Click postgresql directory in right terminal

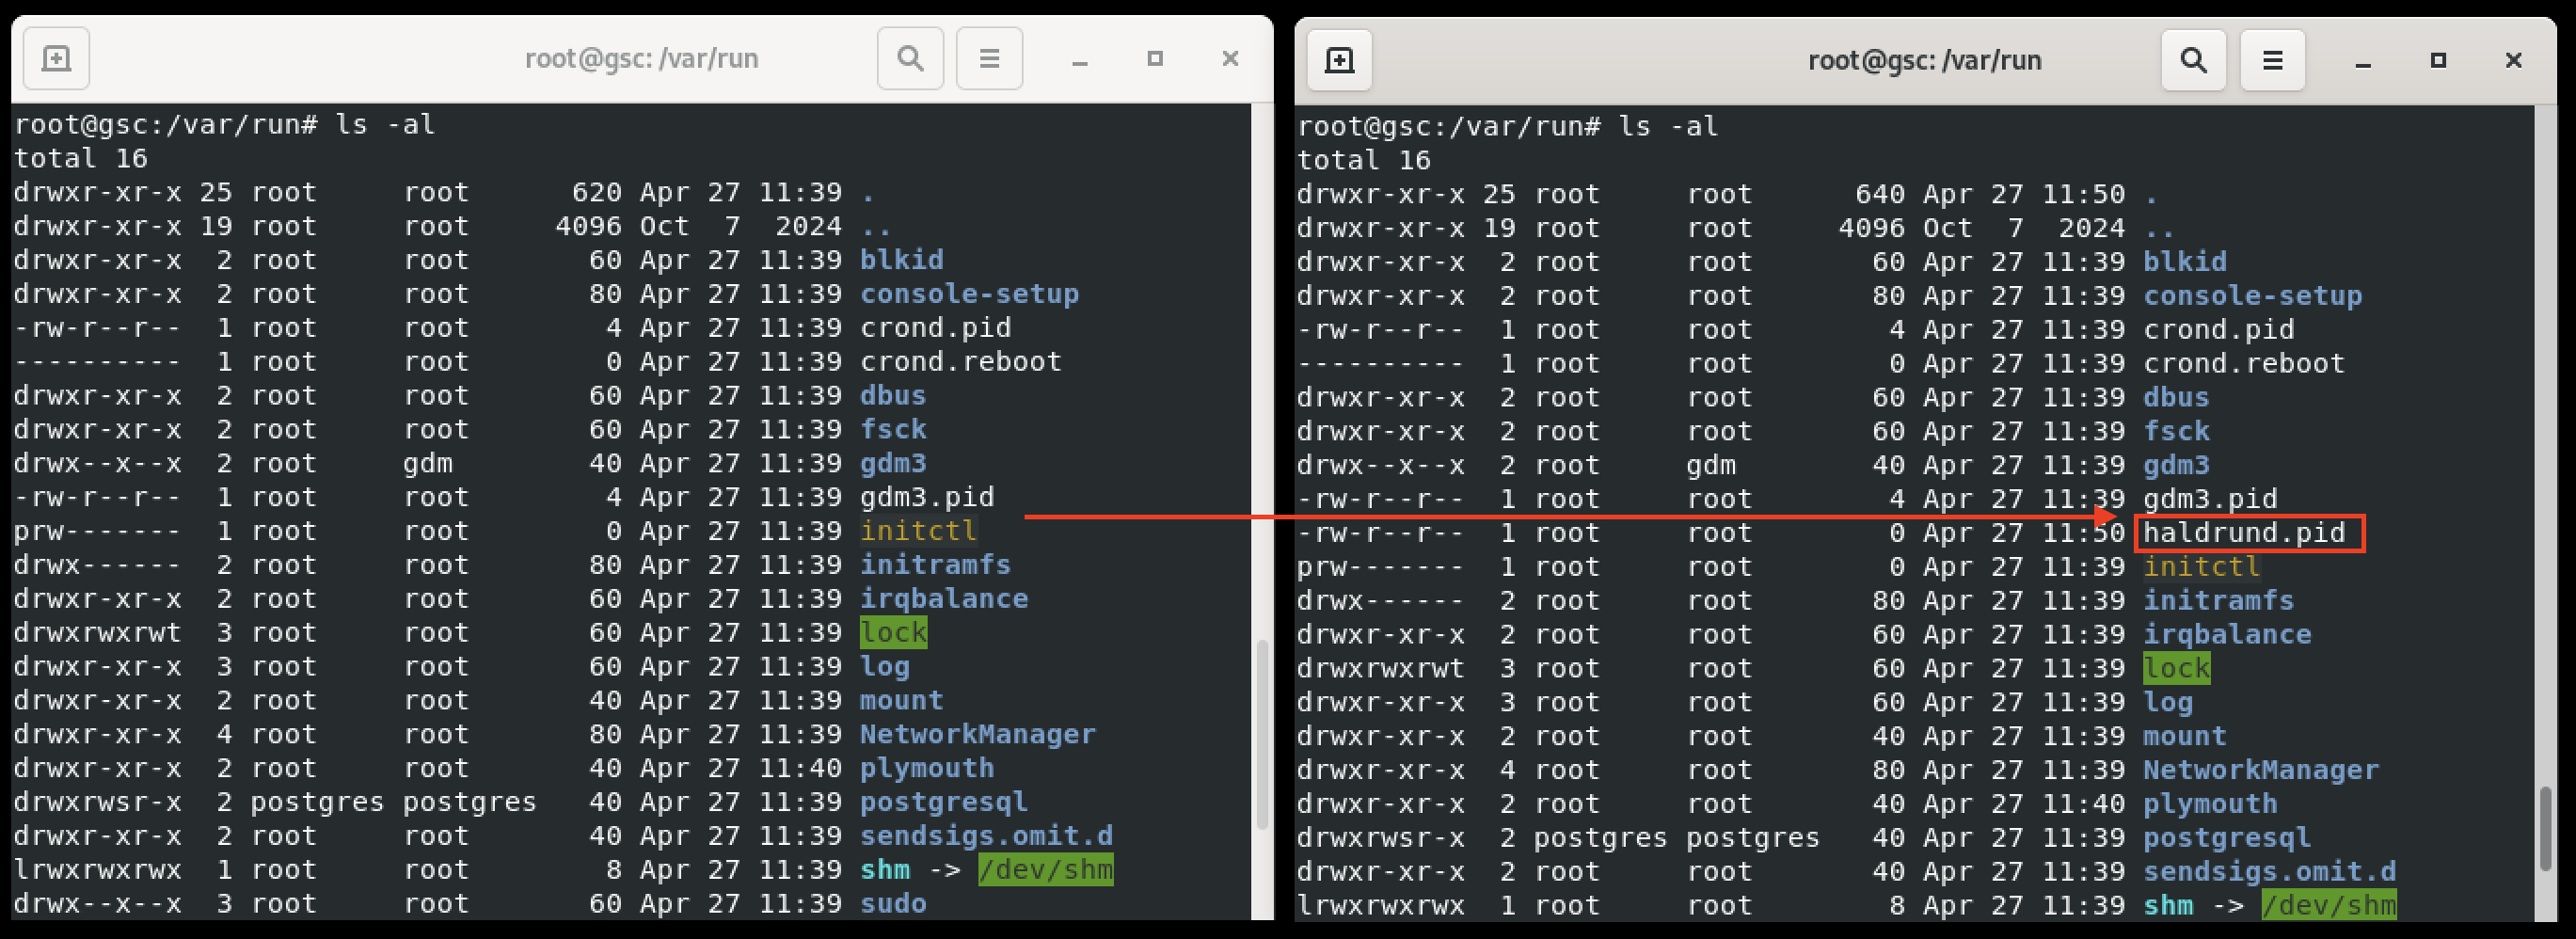point(2227,838)
